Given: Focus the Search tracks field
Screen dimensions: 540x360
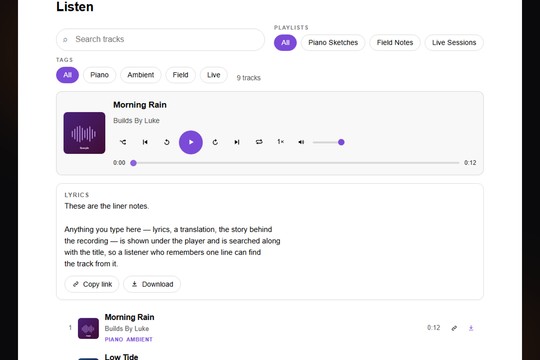Looking at the screenshot, I should click(x=160, y=39).
